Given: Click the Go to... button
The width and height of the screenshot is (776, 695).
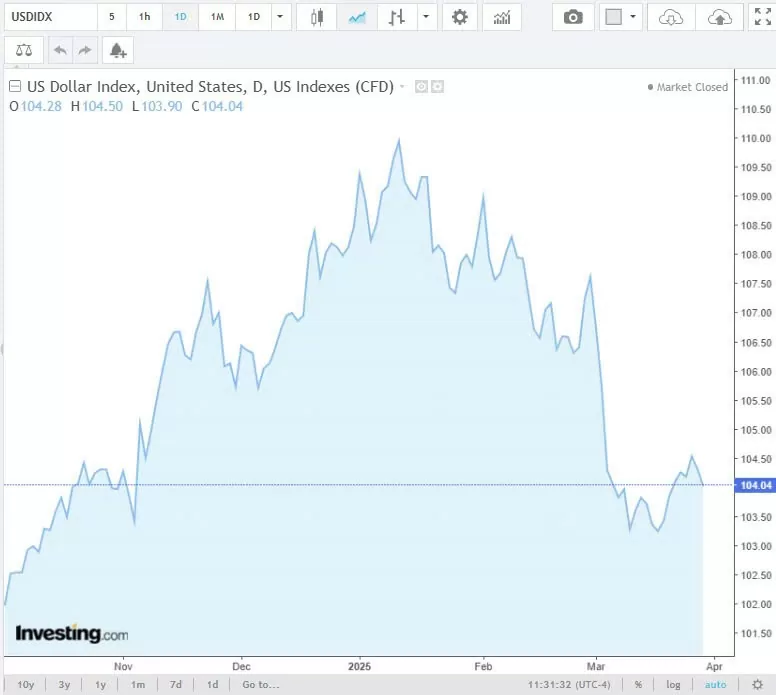Looking at the screenshot, I should click(x=260, y=685).
